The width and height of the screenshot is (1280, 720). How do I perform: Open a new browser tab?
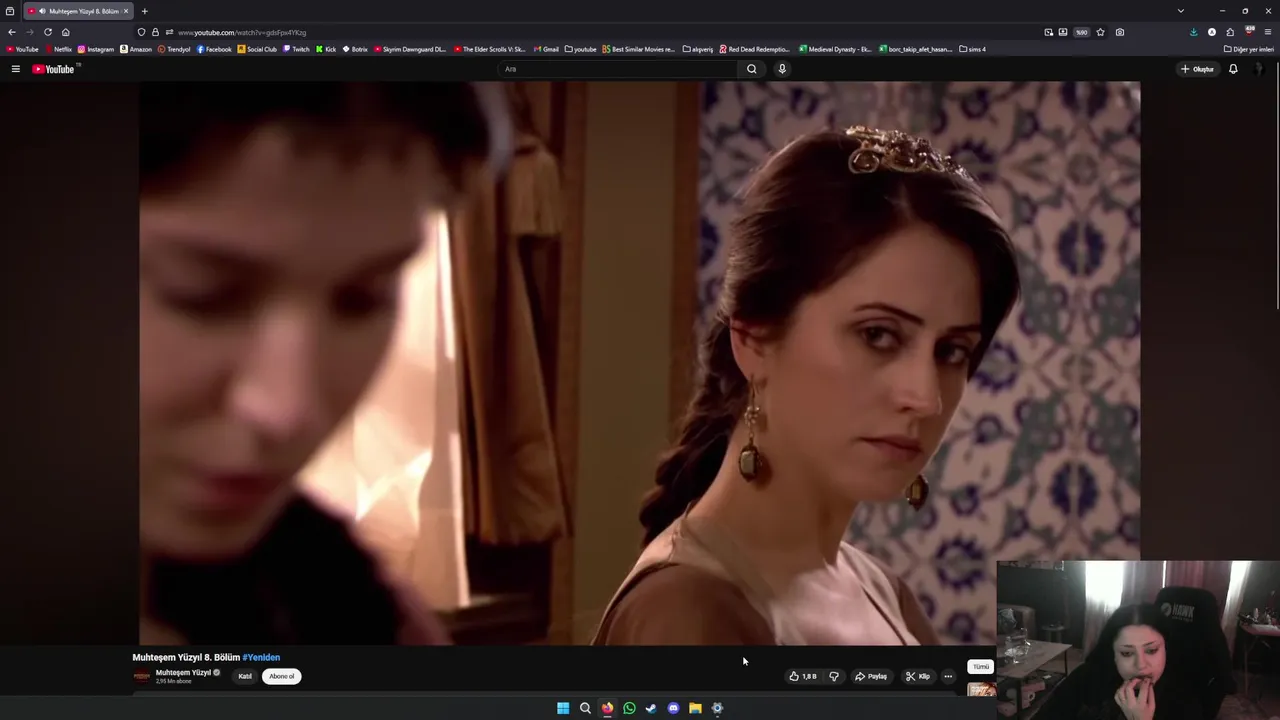pyautogui.click(x=144, y=11)
